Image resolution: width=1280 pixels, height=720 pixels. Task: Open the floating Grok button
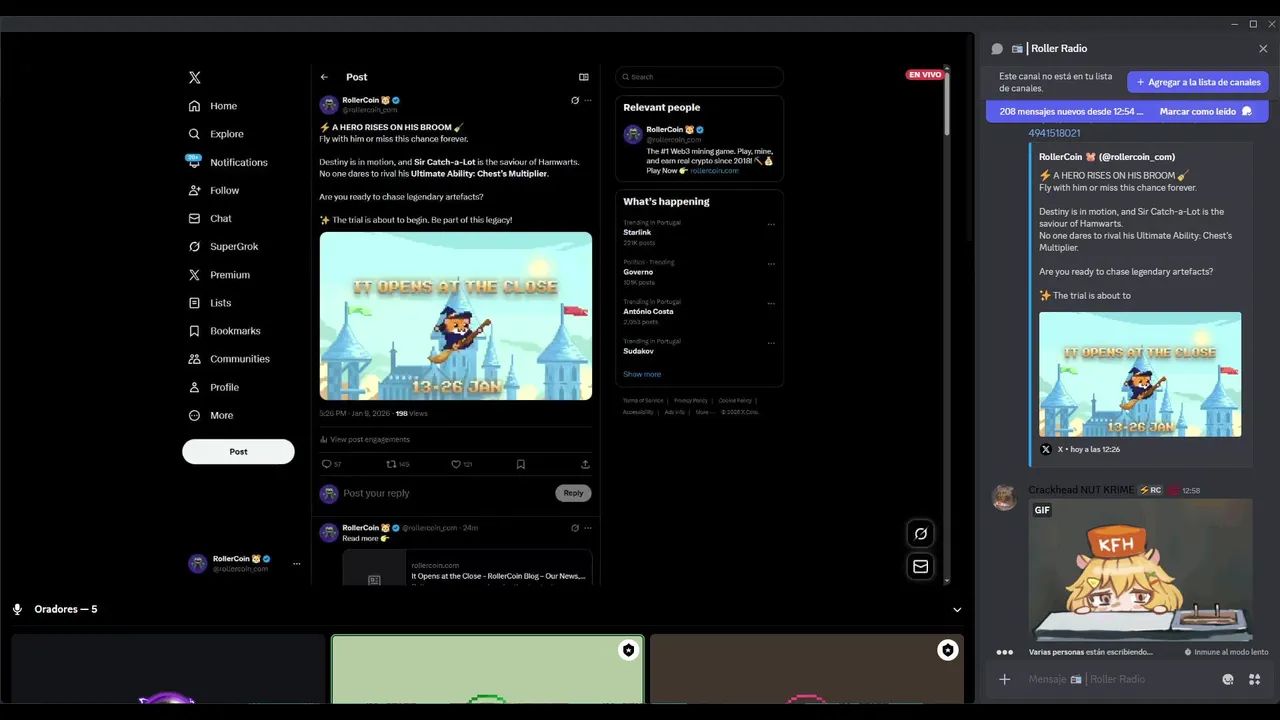(x=921, y=534)
